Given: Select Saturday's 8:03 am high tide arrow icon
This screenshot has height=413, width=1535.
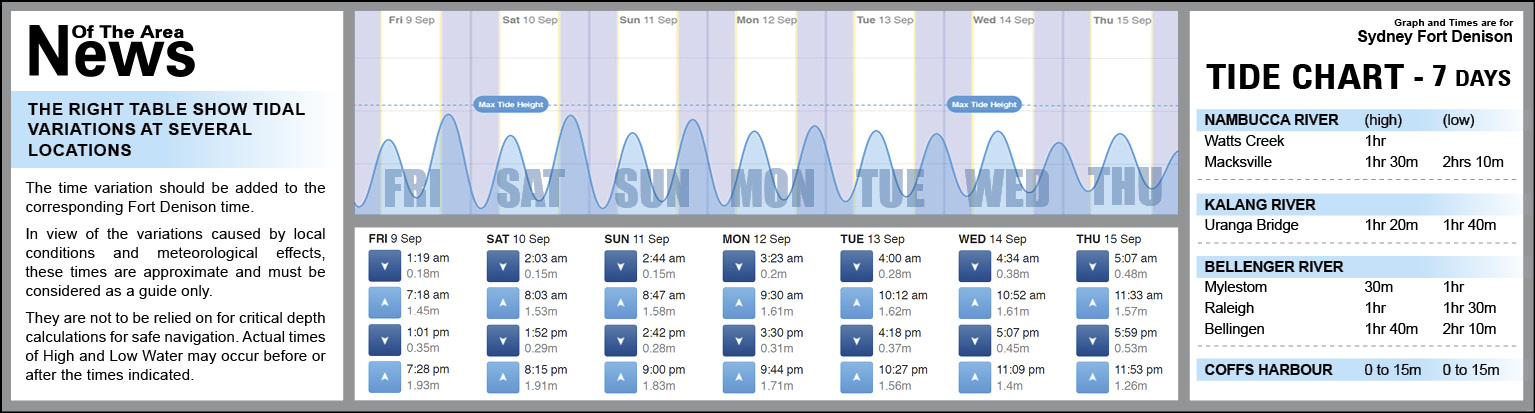Looking at the screenshot, I should [x=503, y=303].
